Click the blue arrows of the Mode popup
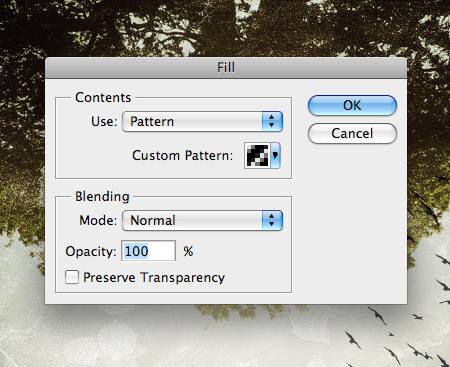Screen dimensions: 450x367 coord(272,220)
